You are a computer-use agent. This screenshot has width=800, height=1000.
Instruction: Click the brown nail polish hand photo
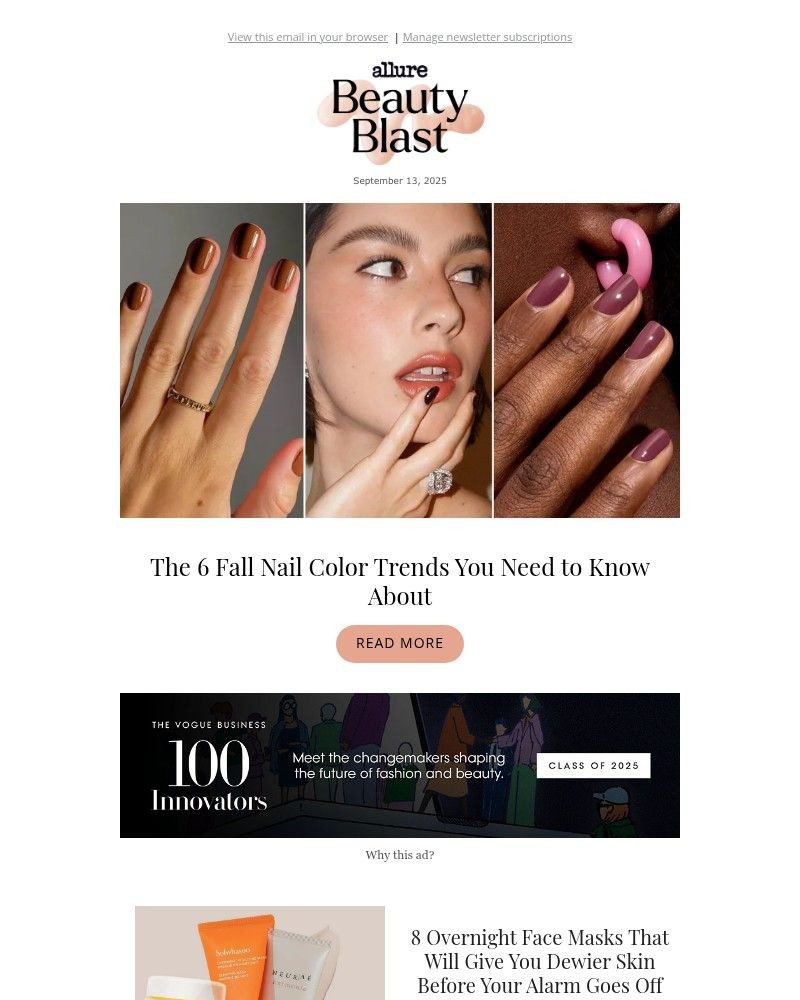tap(212, 360)
